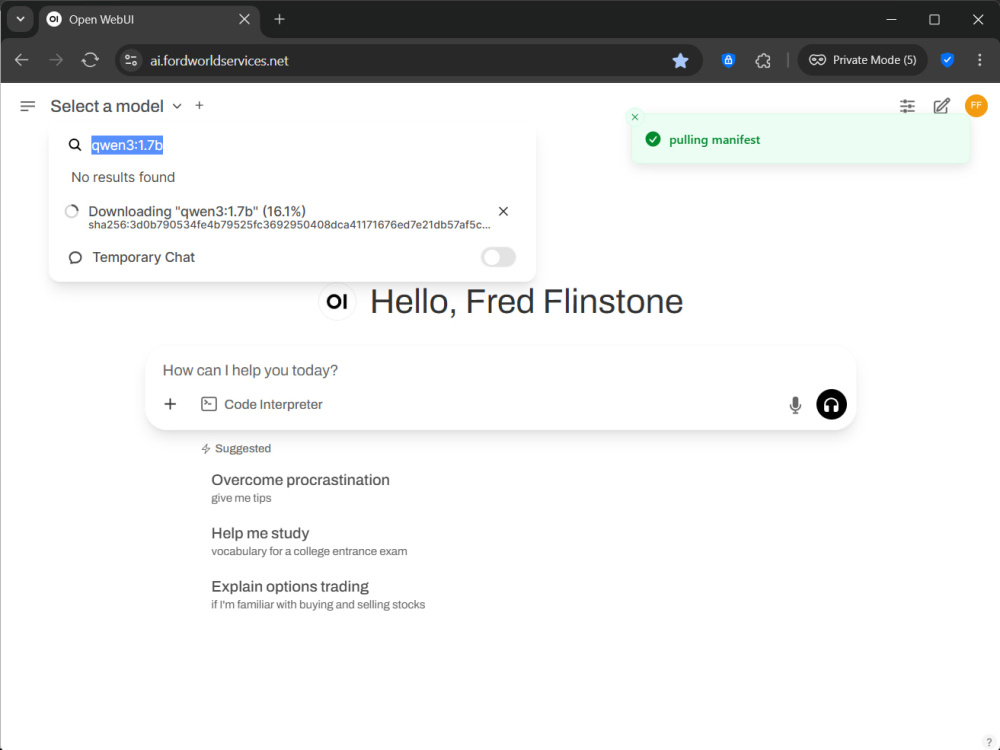Click the OI logo beside the greeting

[337, 302]
